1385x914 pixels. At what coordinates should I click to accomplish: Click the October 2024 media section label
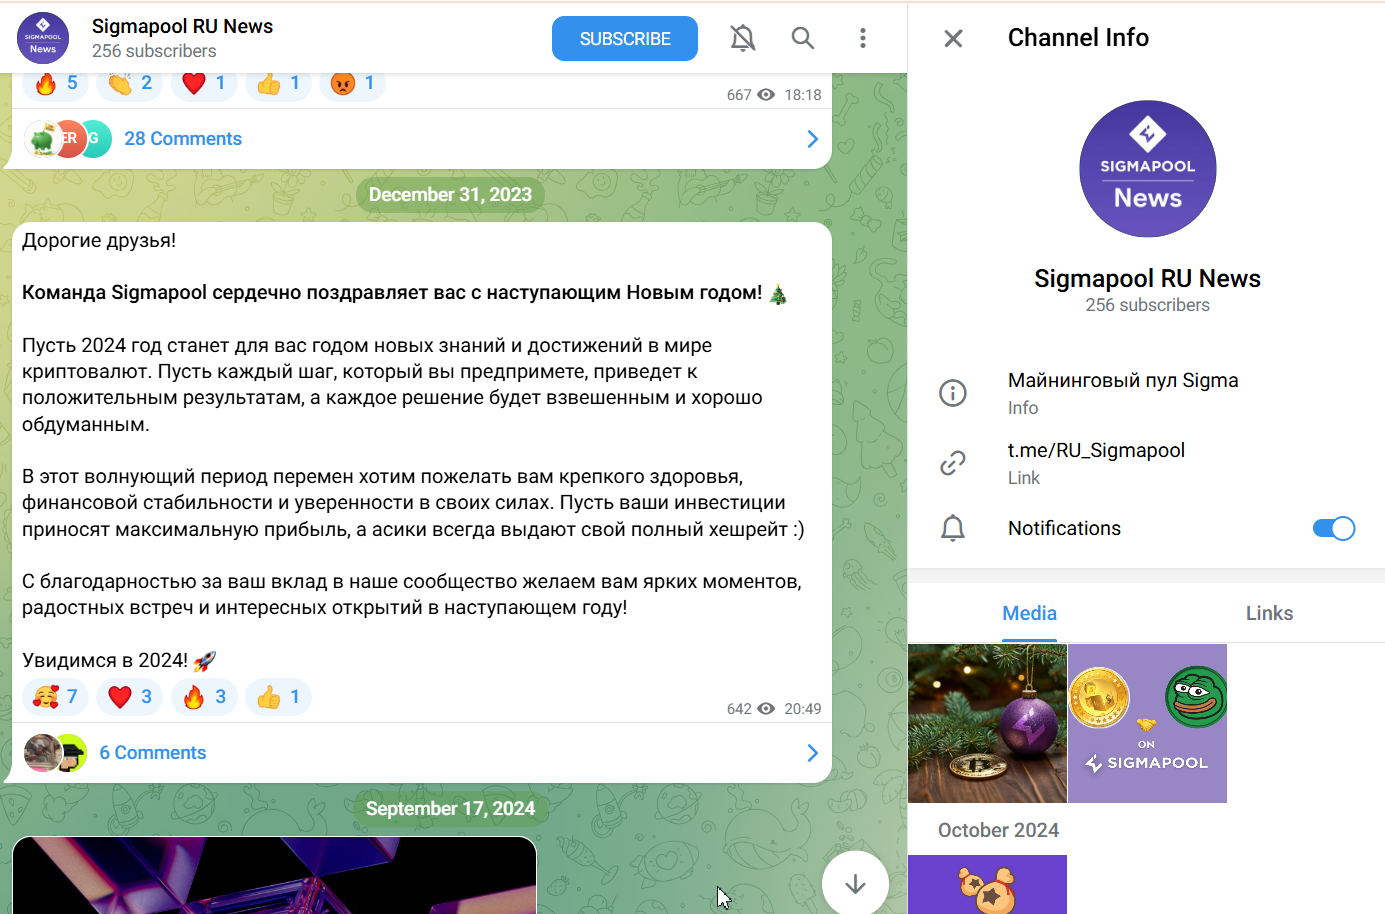(998, 830)
